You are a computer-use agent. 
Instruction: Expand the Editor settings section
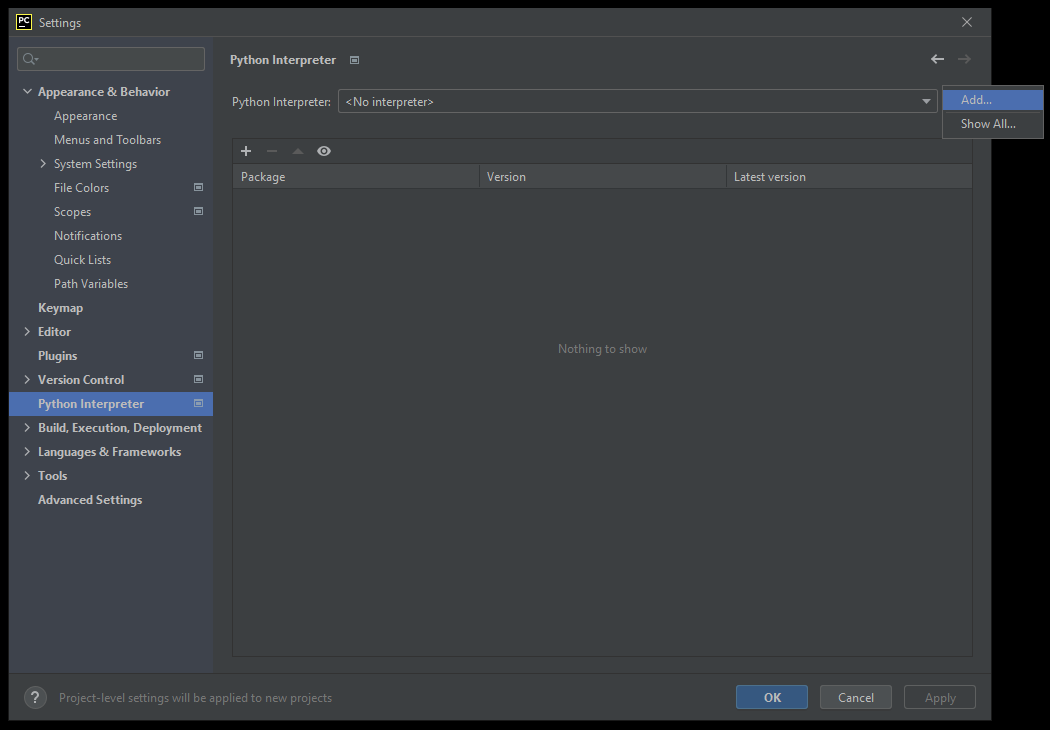click(x=27, y=331)
